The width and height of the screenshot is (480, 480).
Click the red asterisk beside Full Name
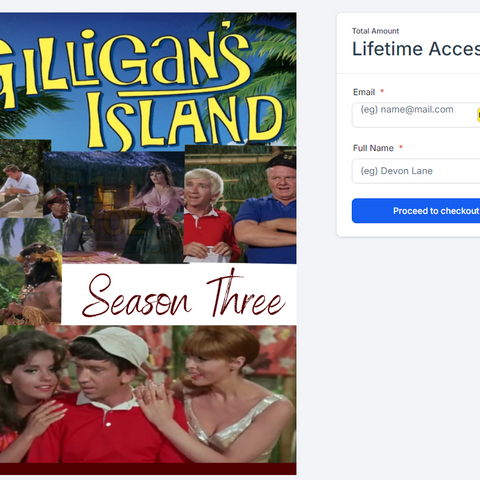tap(401, 147)
